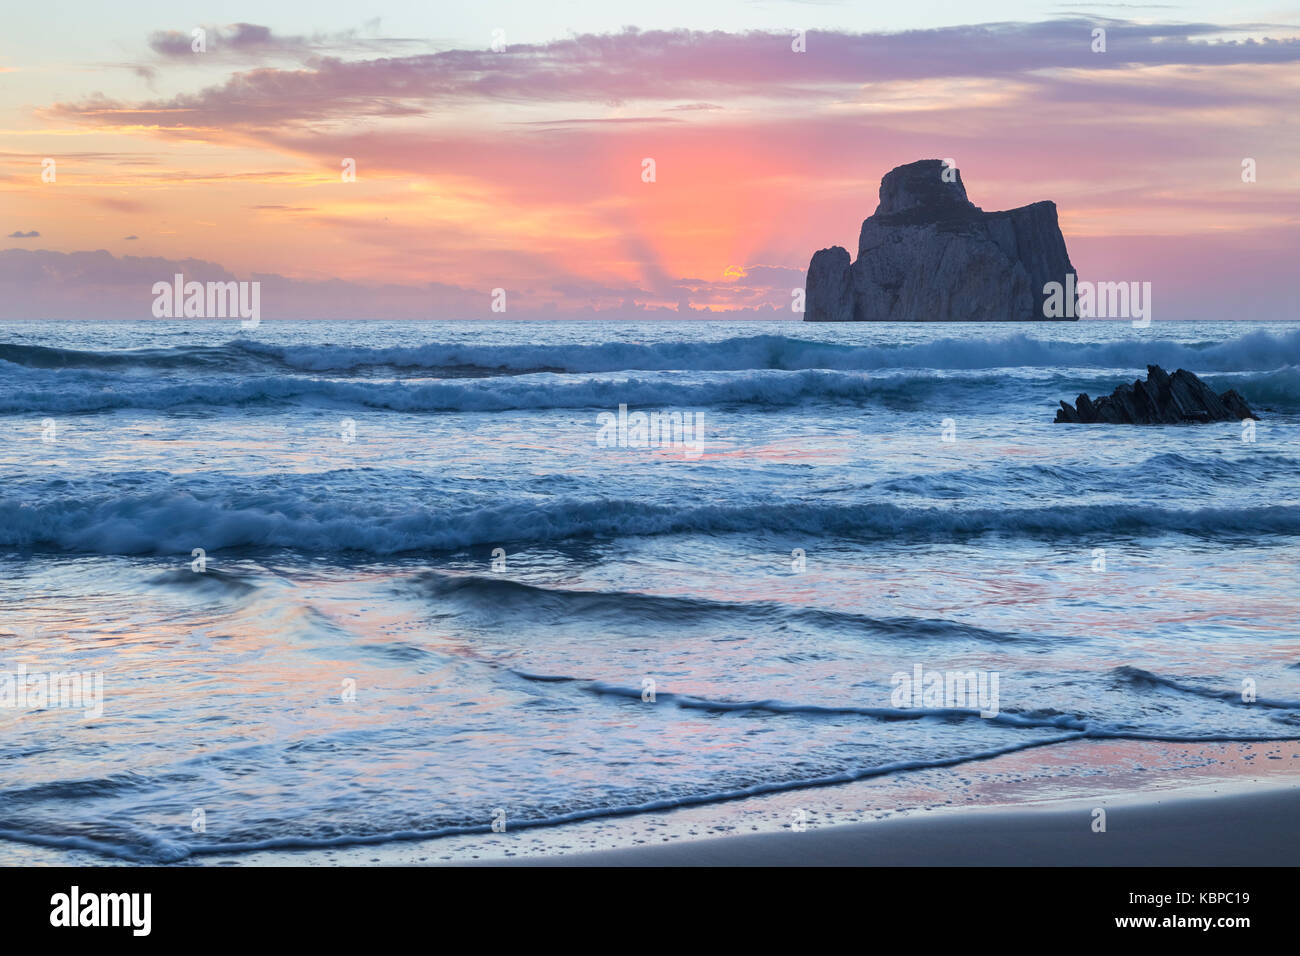This screenshot has width=1300, height=956.
Task: Click the alamy logo in the black footer bar
Action: click(x=100, y=911)
